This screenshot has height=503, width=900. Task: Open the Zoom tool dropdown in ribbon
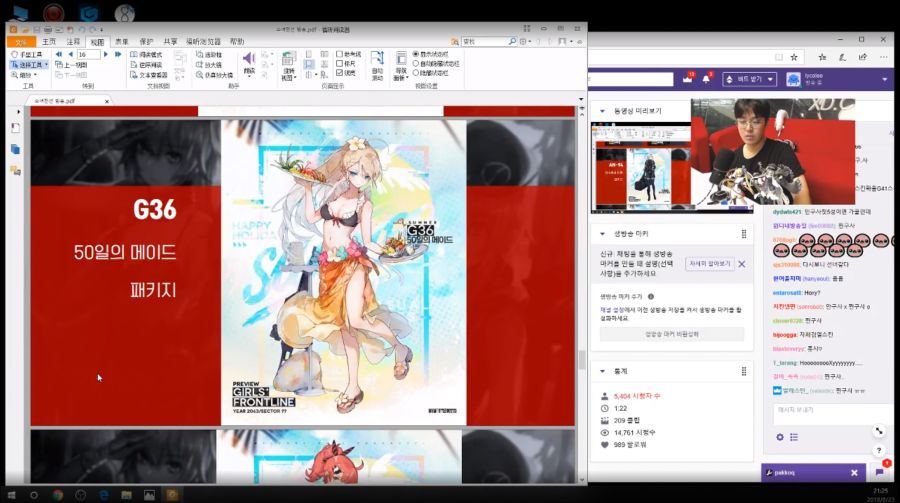24,75
